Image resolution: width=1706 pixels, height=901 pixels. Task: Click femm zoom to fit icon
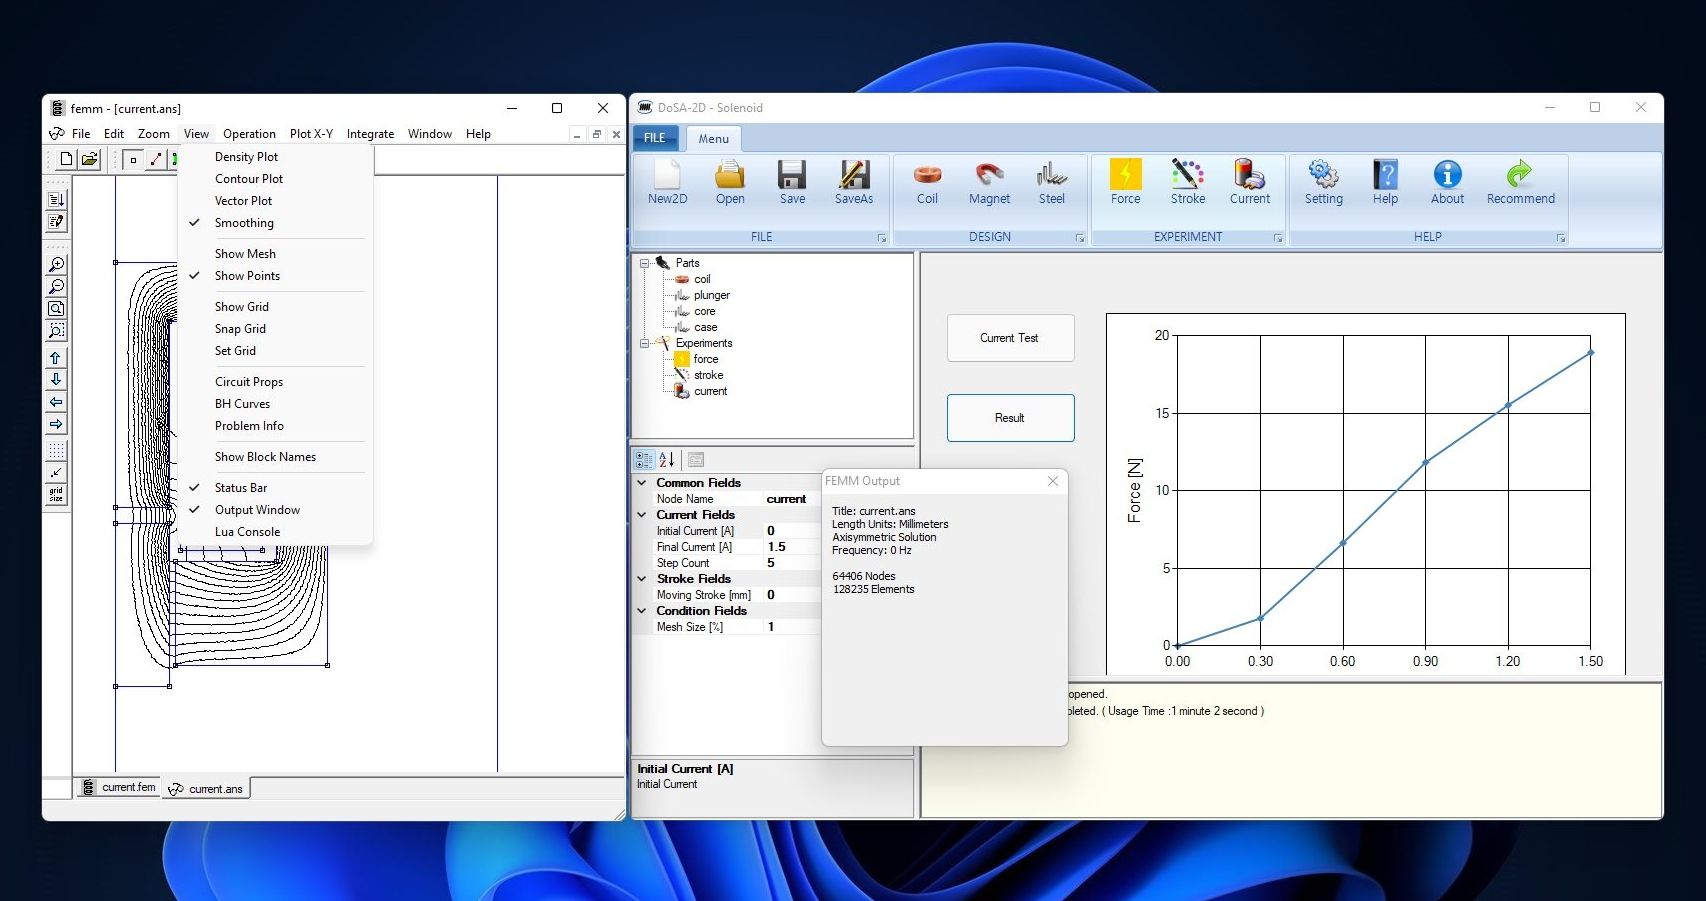(x=56, y=309)
